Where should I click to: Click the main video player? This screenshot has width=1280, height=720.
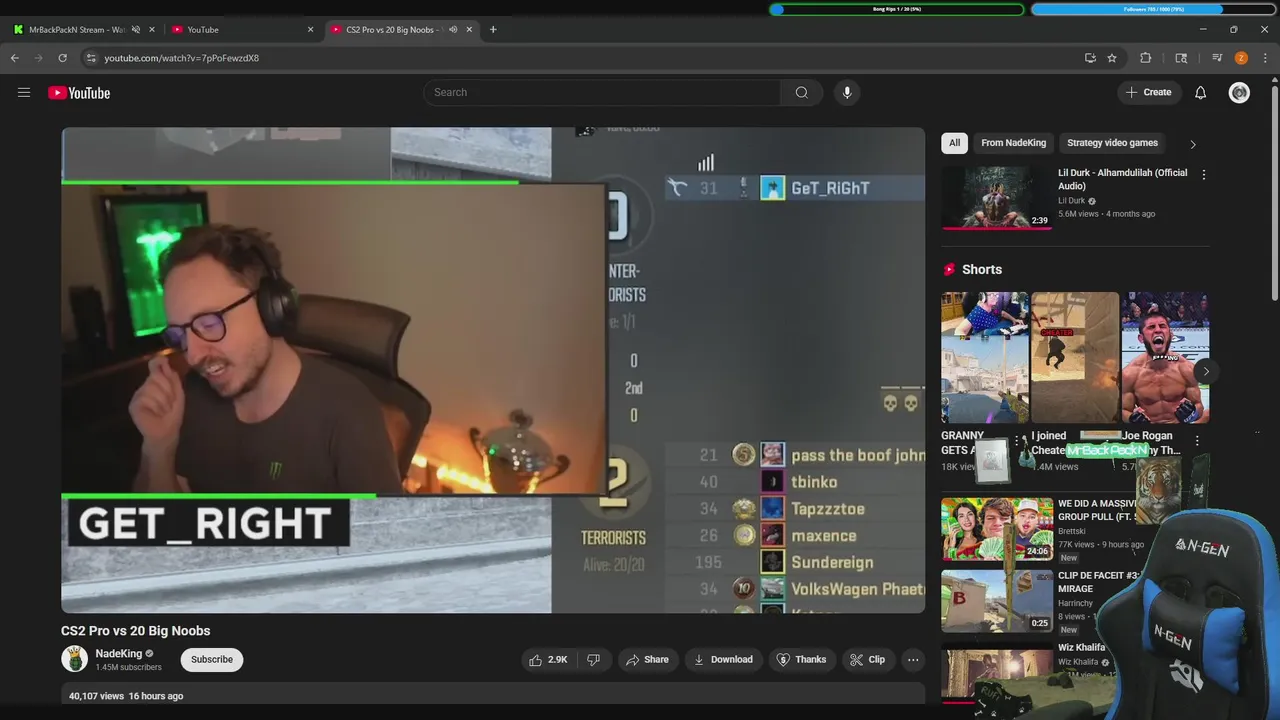point(493,370)
